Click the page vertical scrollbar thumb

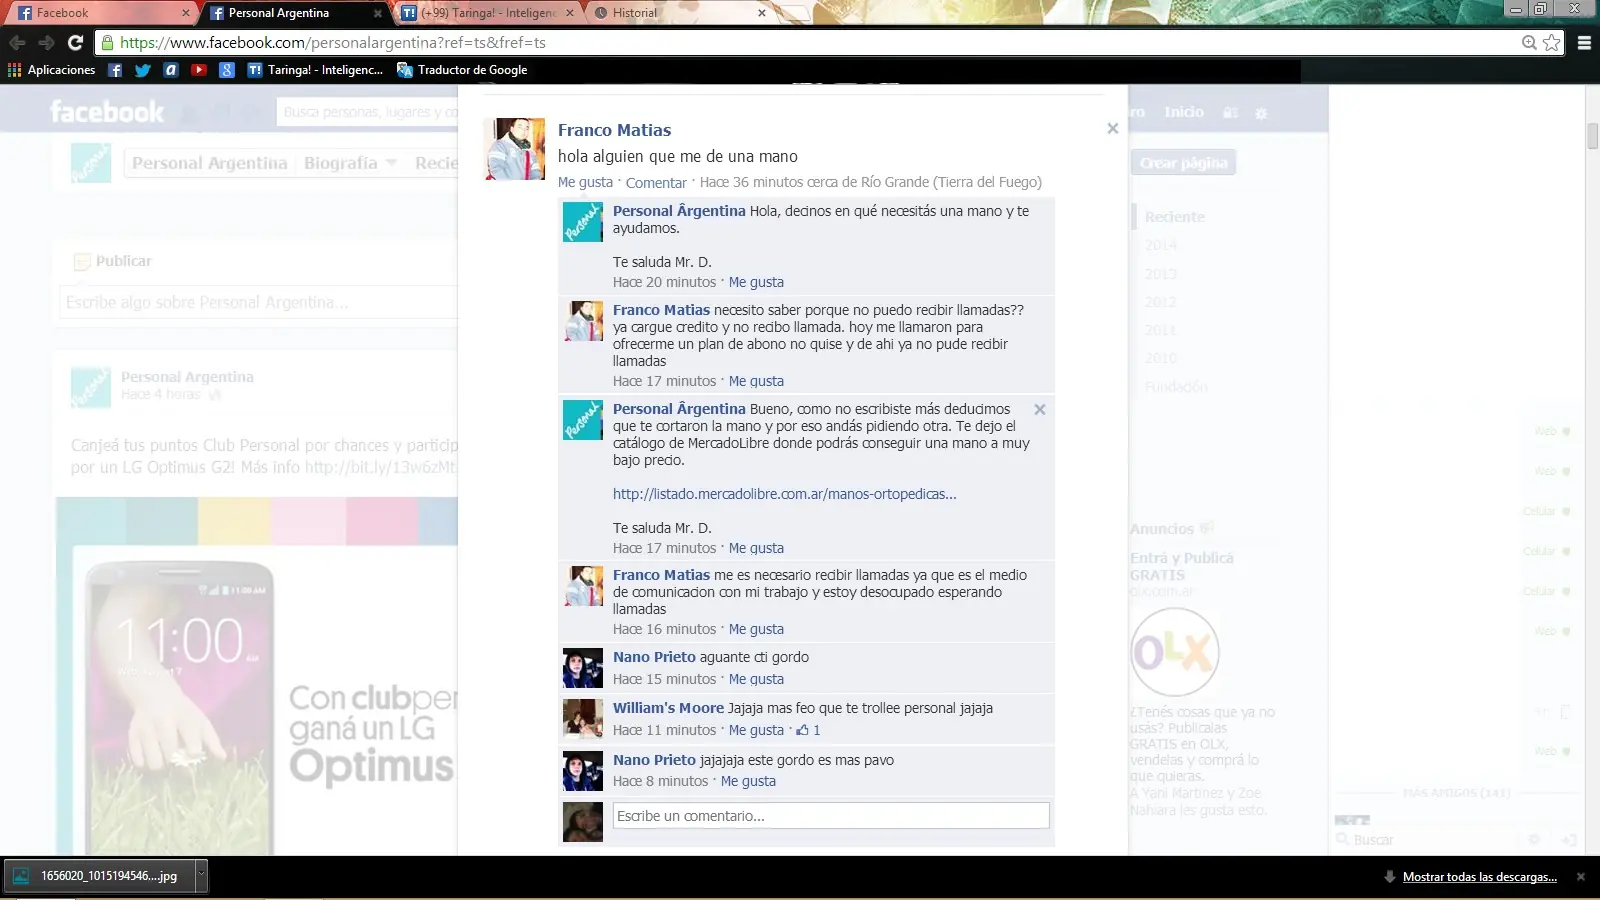pyautogui.click(x=1592, y=135)
